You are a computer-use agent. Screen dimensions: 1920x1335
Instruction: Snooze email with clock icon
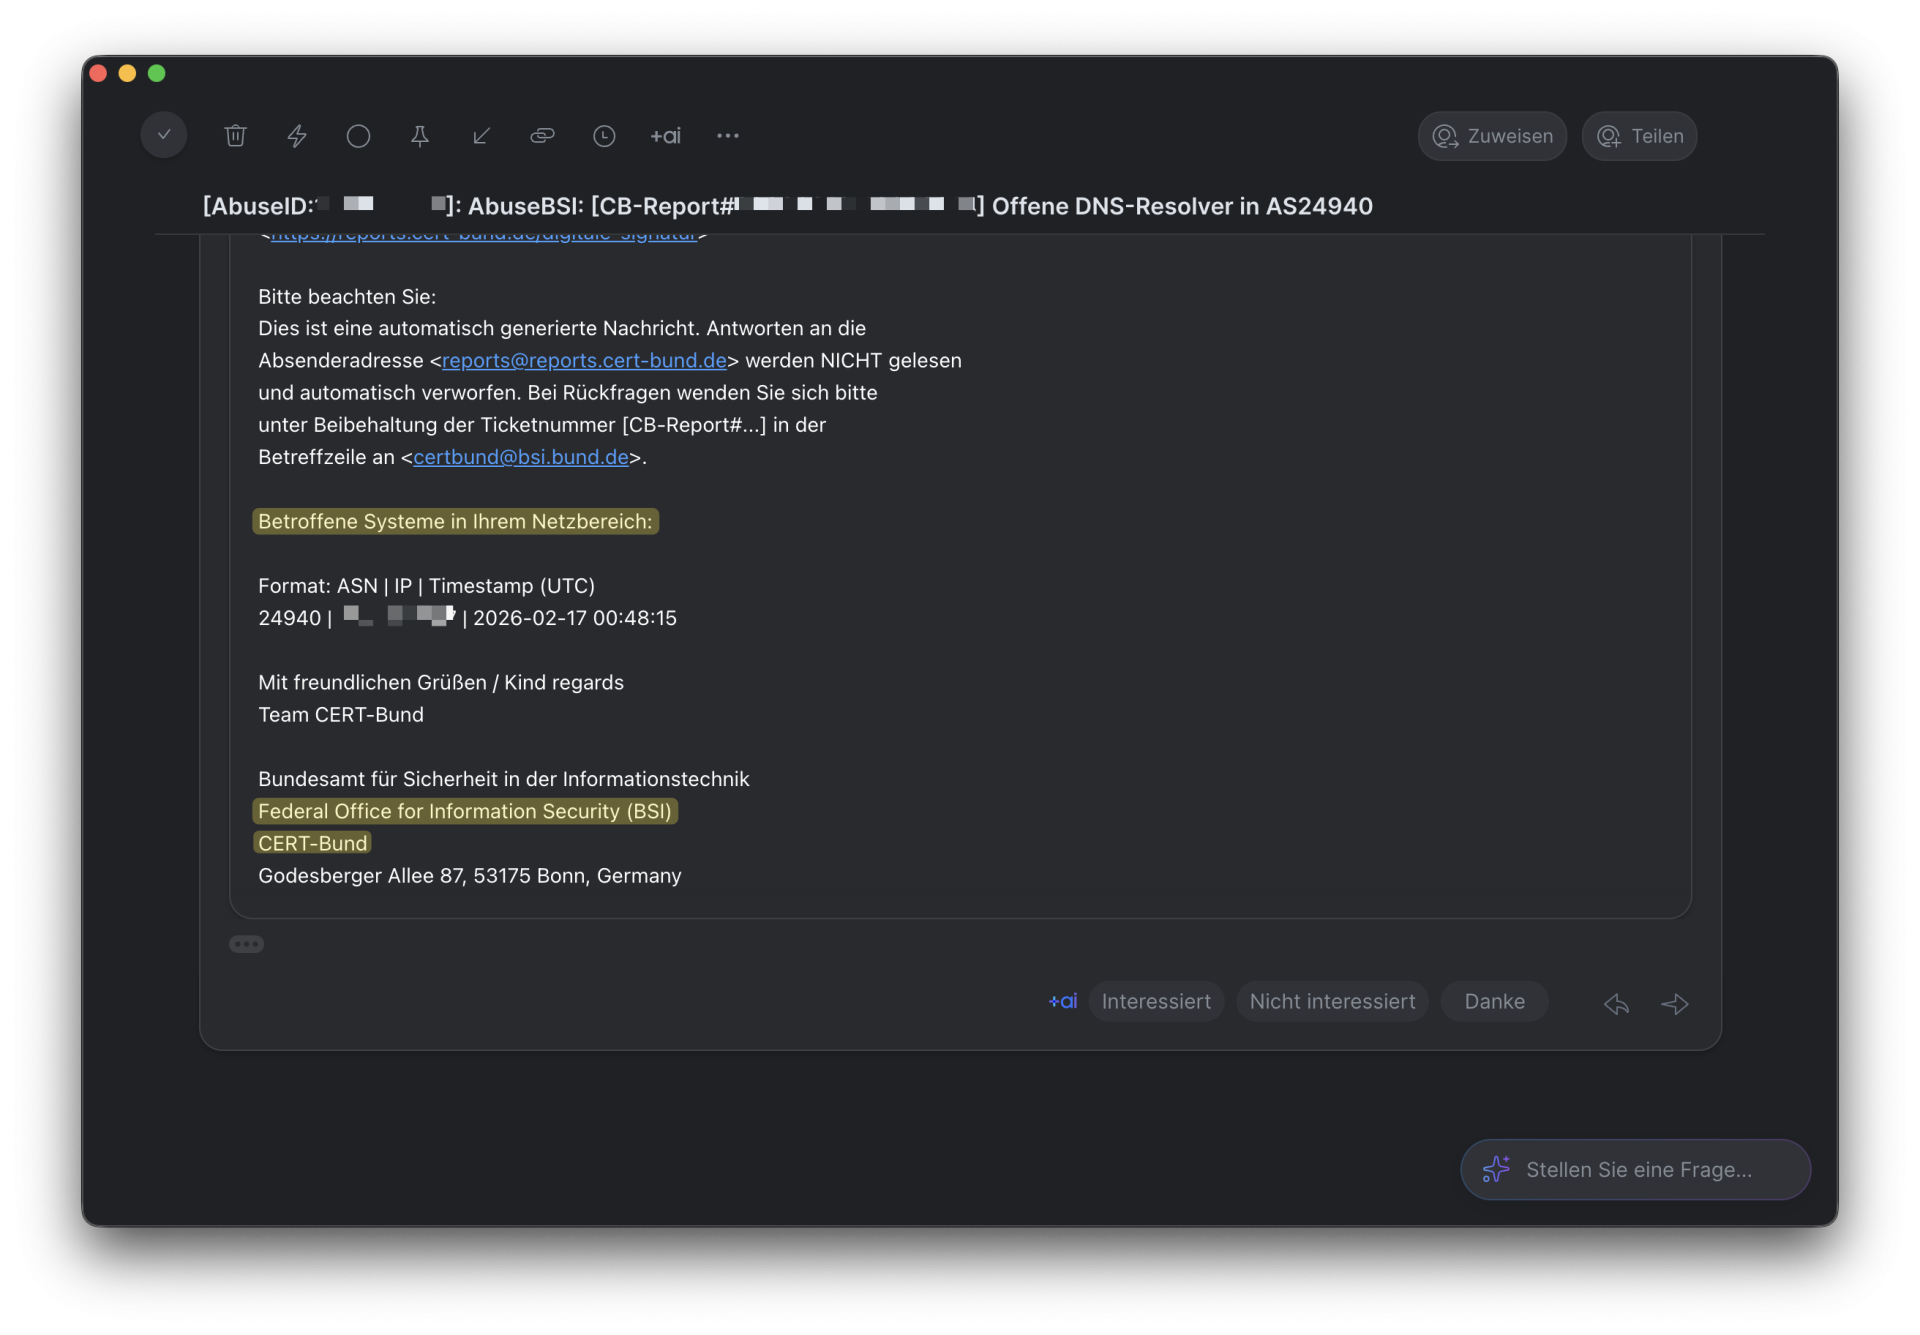pos(604,136)
